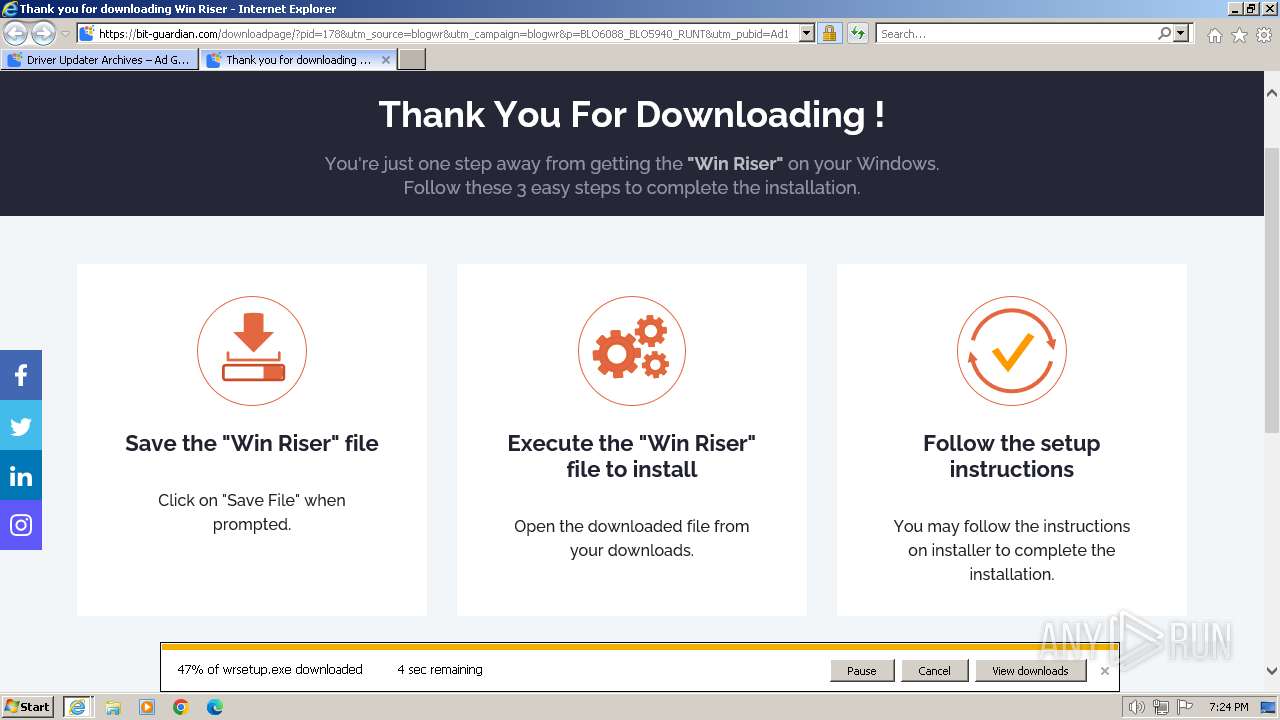Click the 'Thank You For Downloading !' heading
1280x720 pixels.
click(632, 115)
